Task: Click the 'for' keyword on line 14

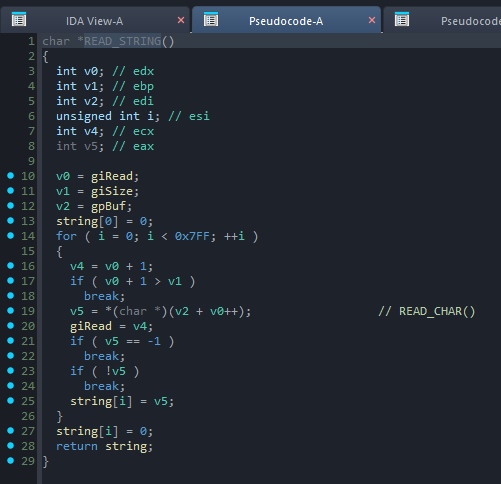Action: pos(66,236)
